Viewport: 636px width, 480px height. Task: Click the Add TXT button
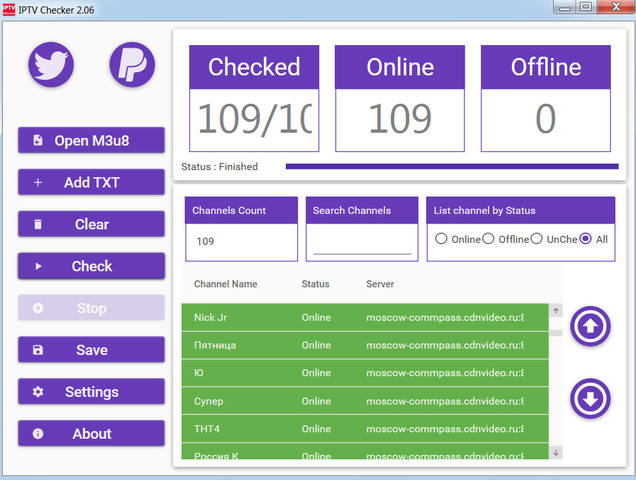coord(91,183)
